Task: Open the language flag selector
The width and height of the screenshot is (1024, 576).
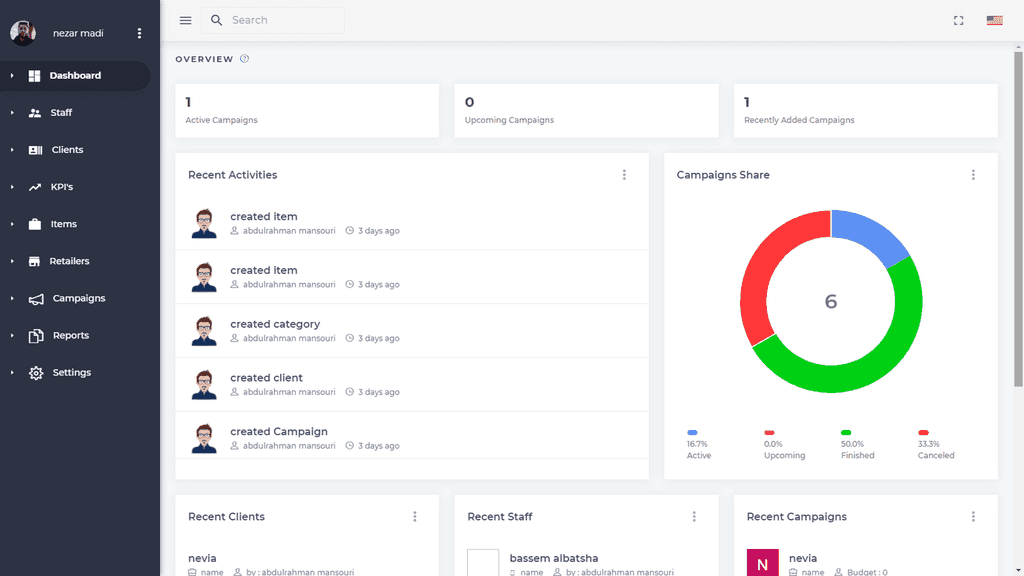Action: 995,20
